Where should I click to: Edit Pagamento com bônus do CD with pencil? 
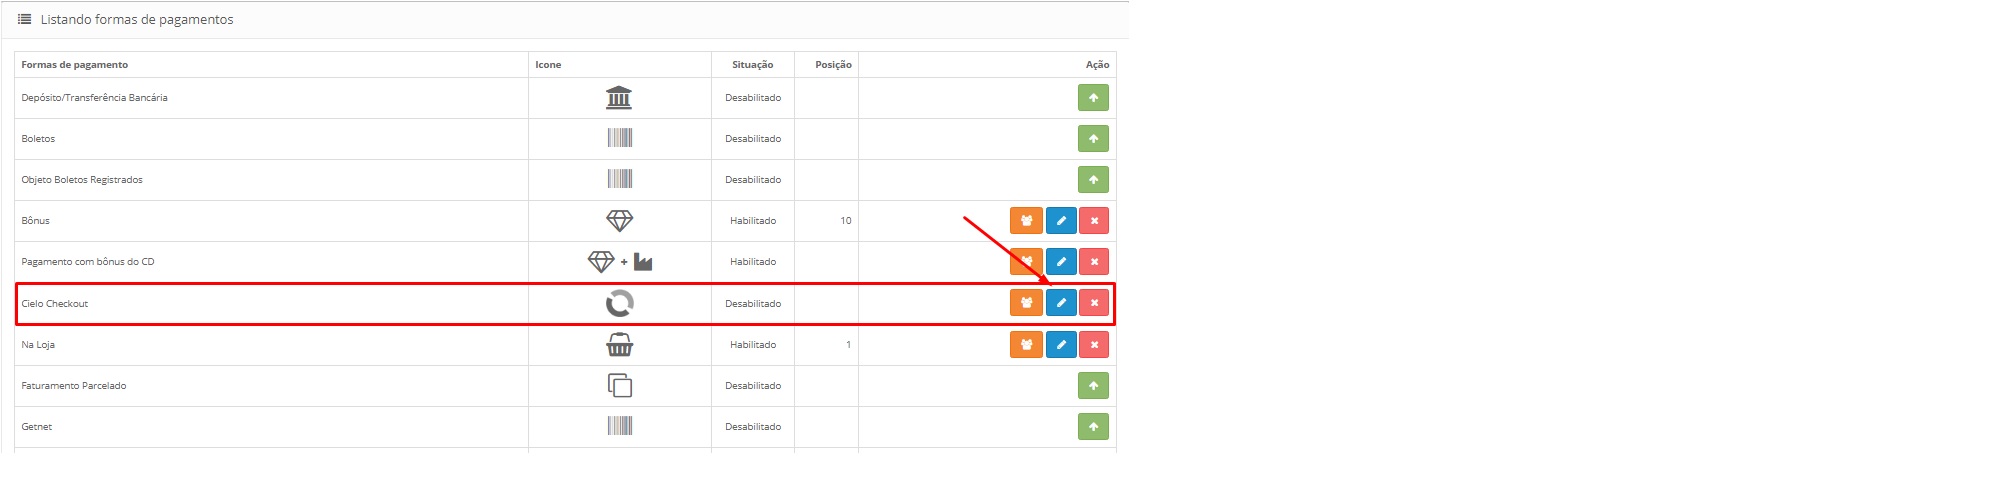pos(1061,262)
